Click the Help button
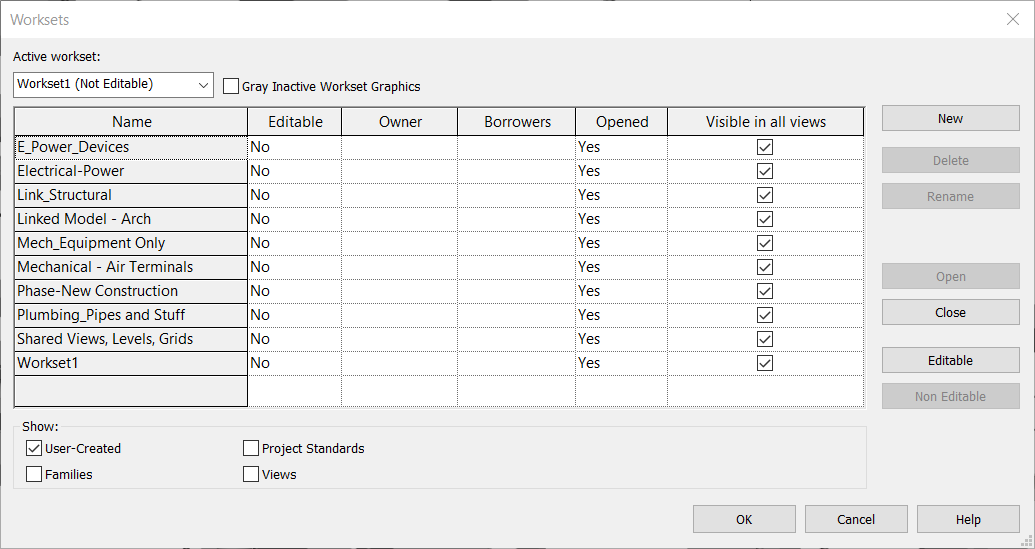The width and height of the screenshot is (1035, 549). (967, 519)
